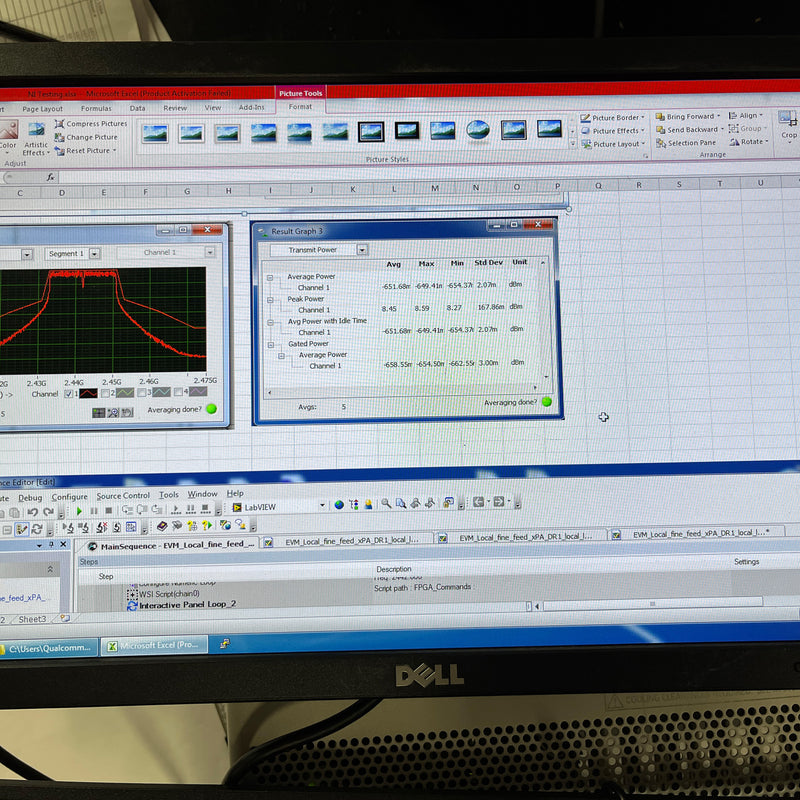Expand the Picture Styles gallery more arrow
Image resolution: width=800 pixels, height=800 pixels.
click(x=572, y=144)
